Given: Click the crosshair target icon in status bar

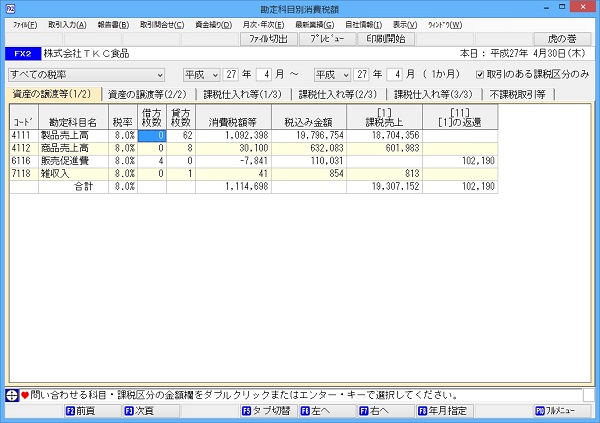Looking at the screenshot, I should pyautogui.click(x=12, y=395).
